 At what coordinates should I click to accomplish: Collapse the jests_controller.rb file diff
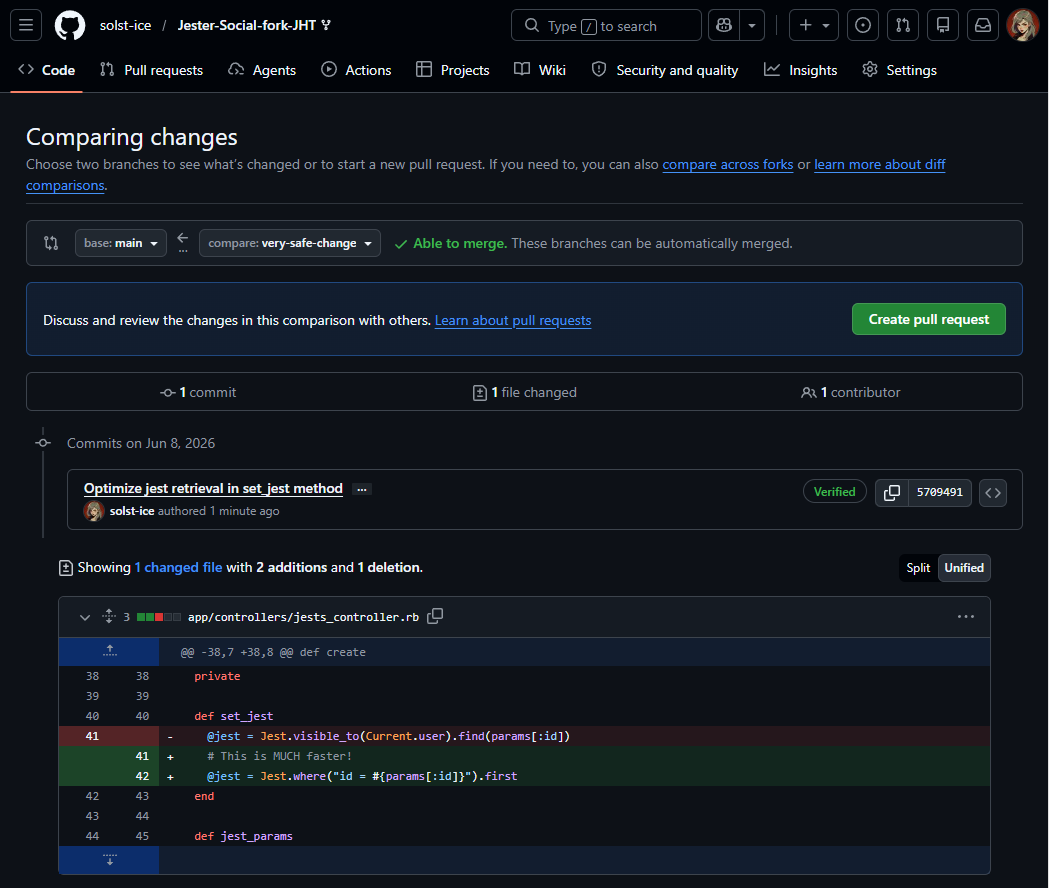pyautogui.click(x=84, y=617)
